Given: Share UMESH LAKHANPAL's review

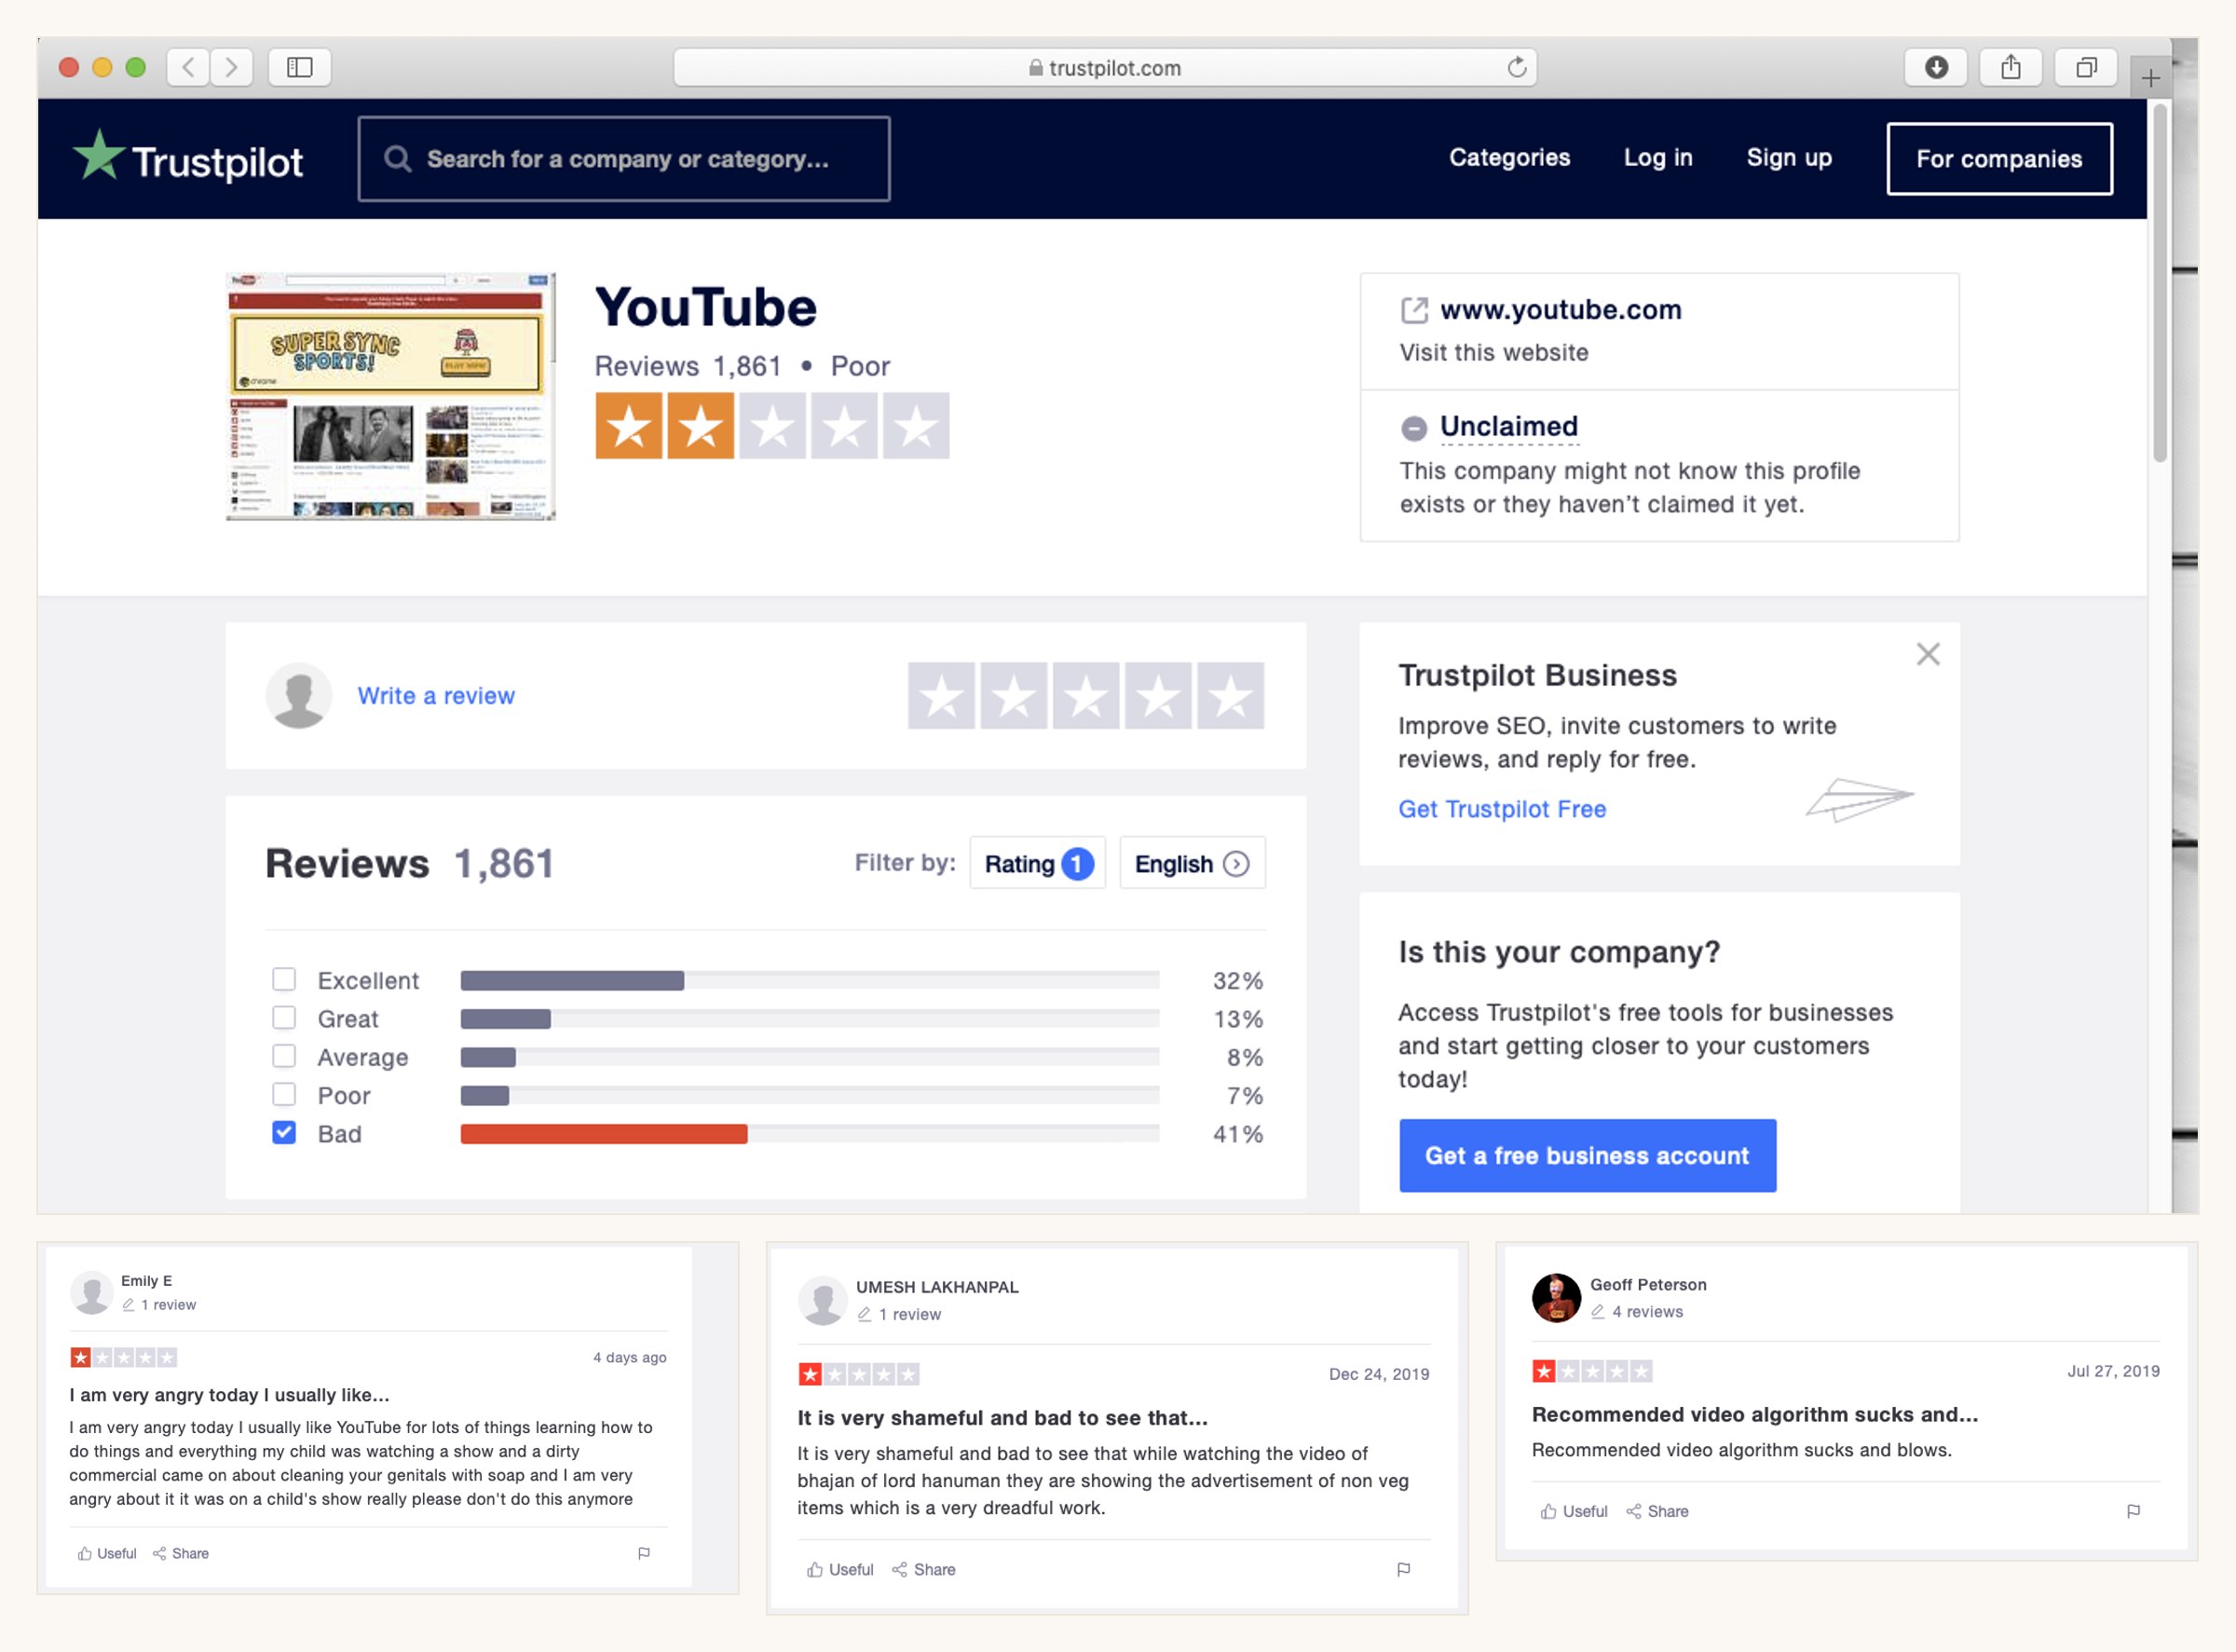Looking at the screenshot, I should [x=924, y=1569].
